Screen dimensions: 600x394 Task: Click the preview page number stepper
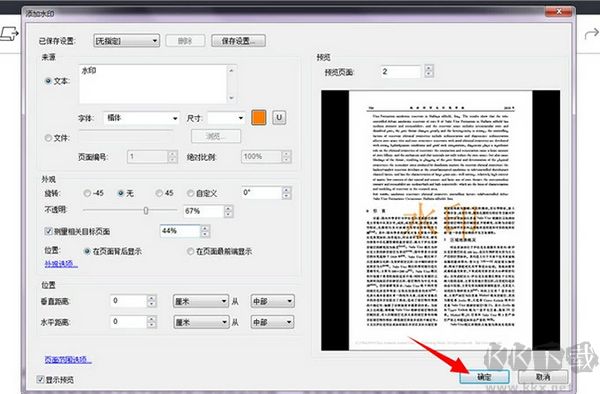(429, 72)
